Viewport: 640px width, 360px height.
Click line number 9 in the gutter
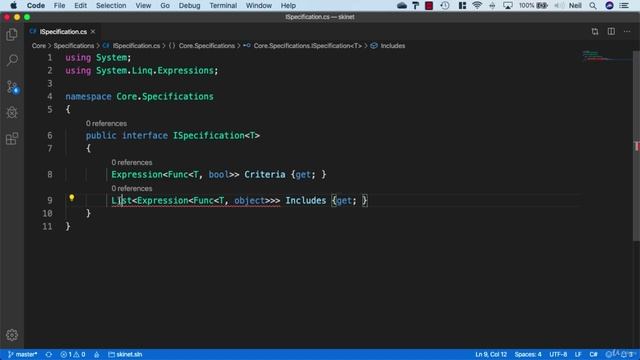point(50,200)
